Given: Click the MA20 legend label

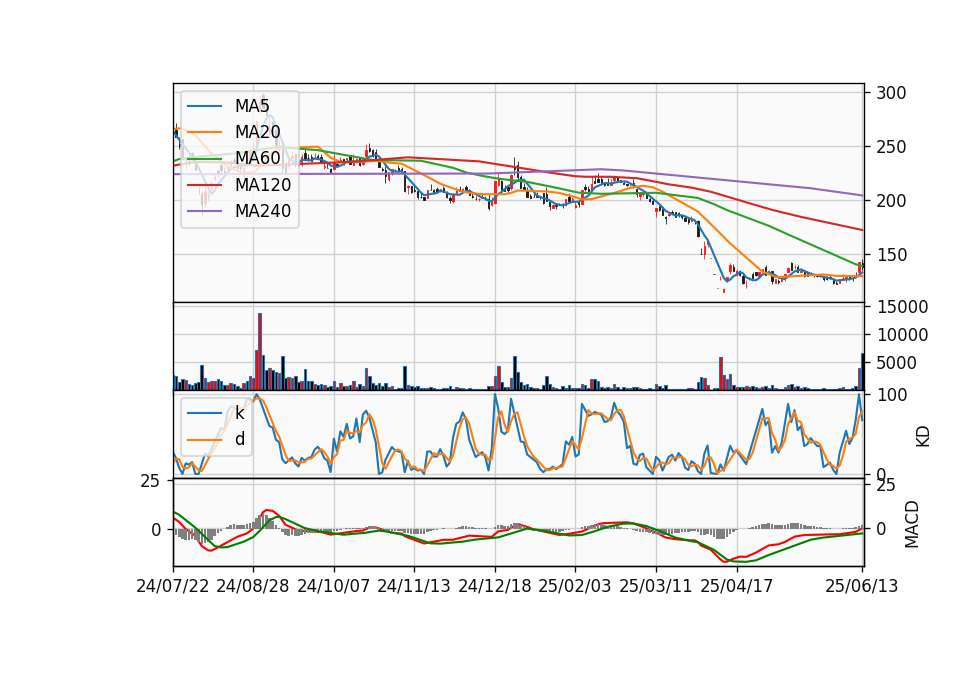Looking at the screenshot, I should (257, 132).
